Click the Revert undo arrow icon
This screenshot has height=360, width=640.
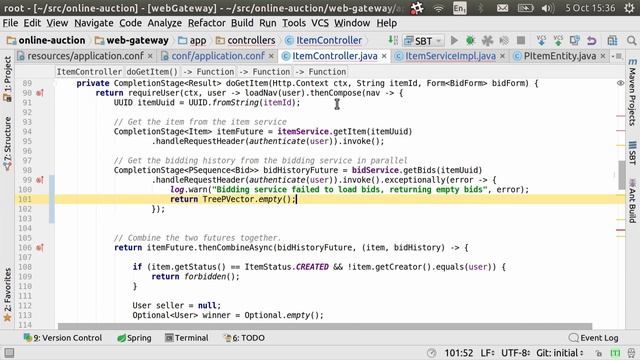592,40
